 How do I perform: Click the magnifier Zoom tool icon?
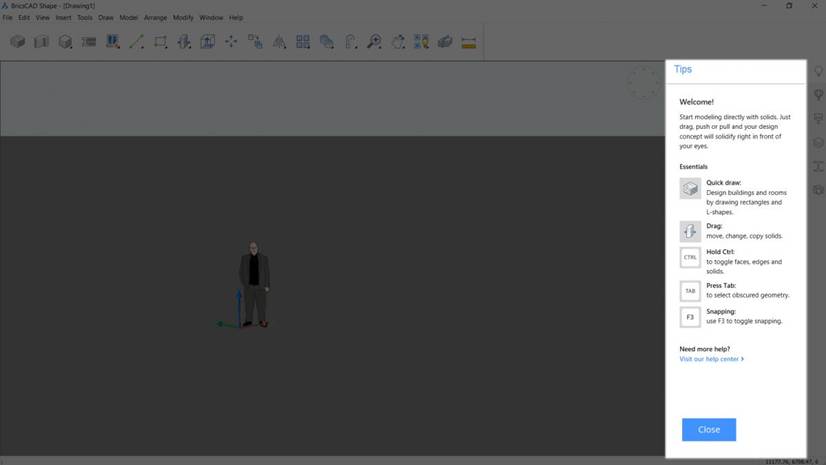(375, 42)
